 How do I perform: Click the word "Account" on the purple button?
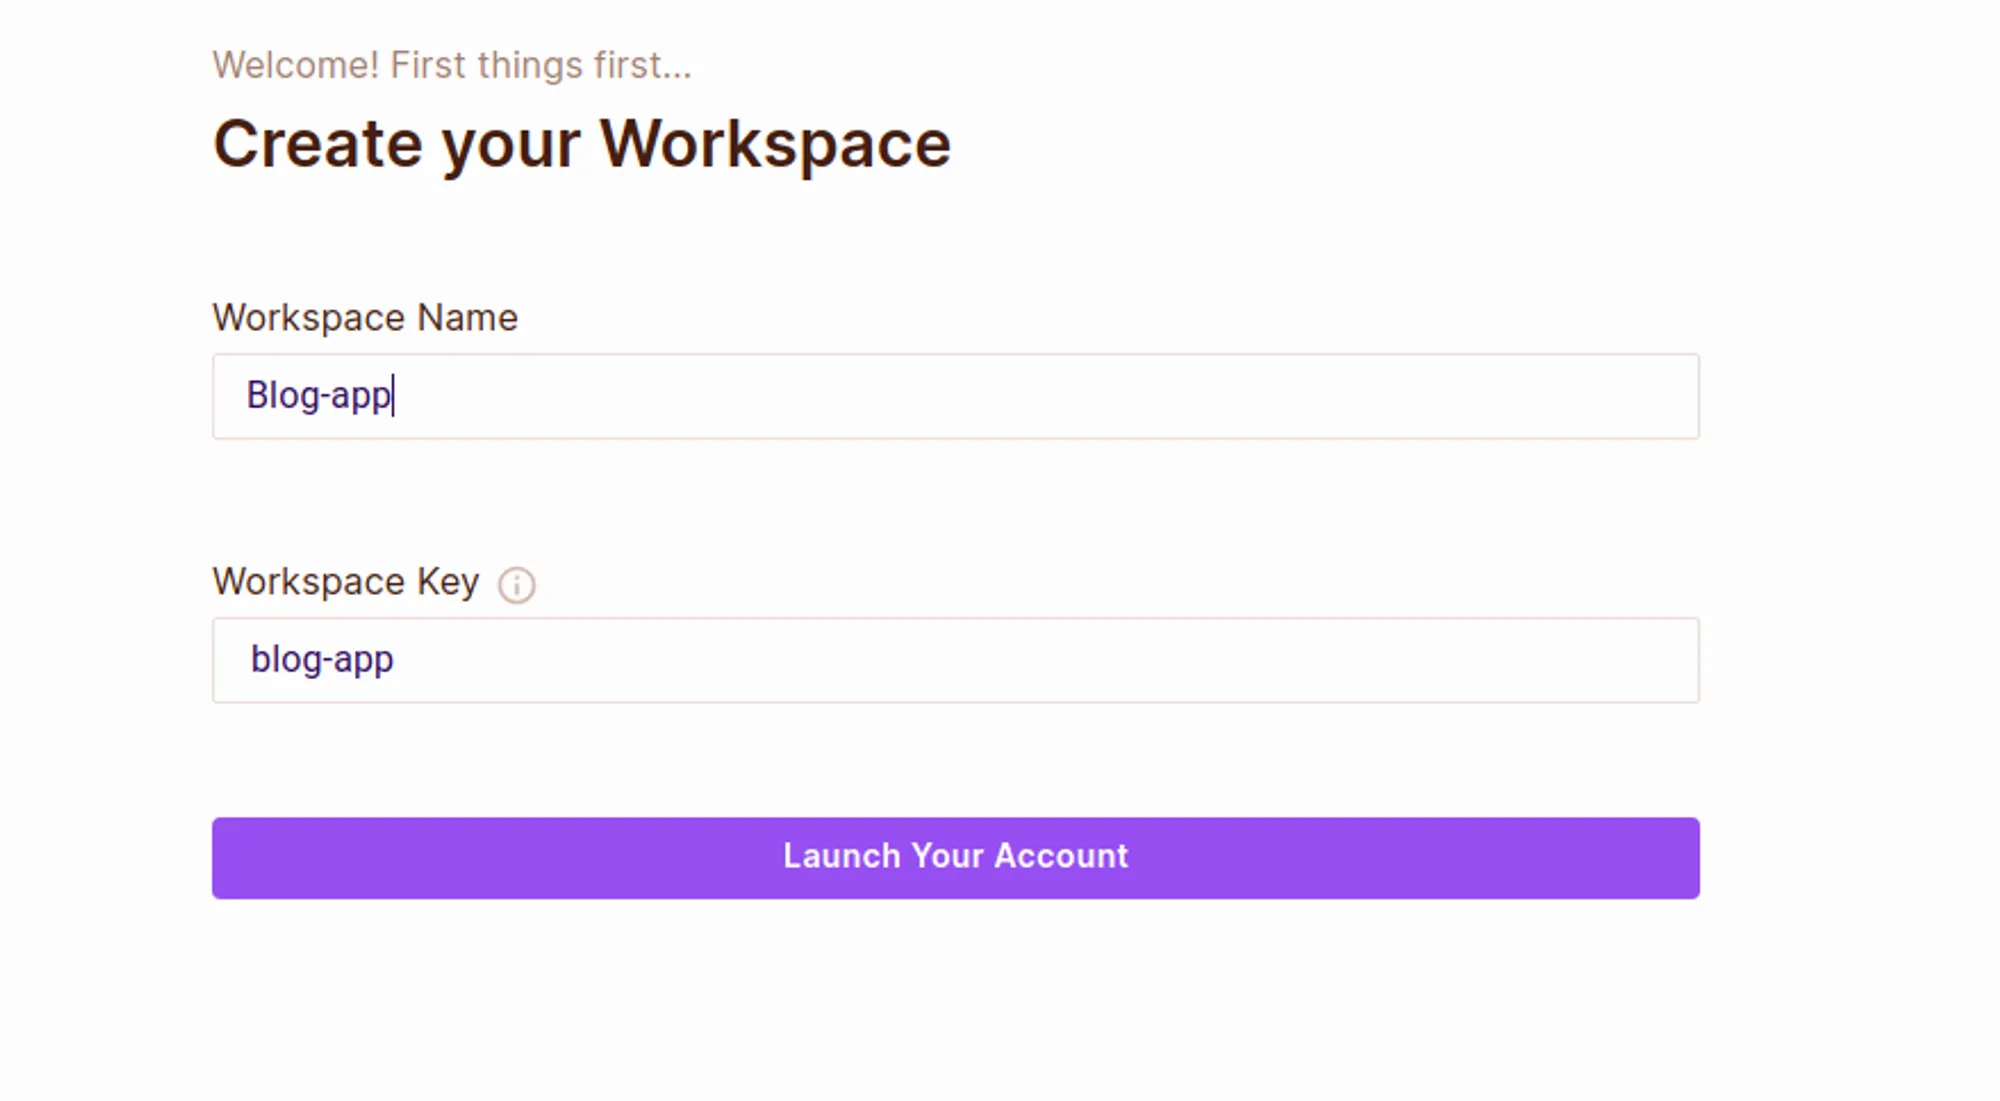[x=1061, y=856]
